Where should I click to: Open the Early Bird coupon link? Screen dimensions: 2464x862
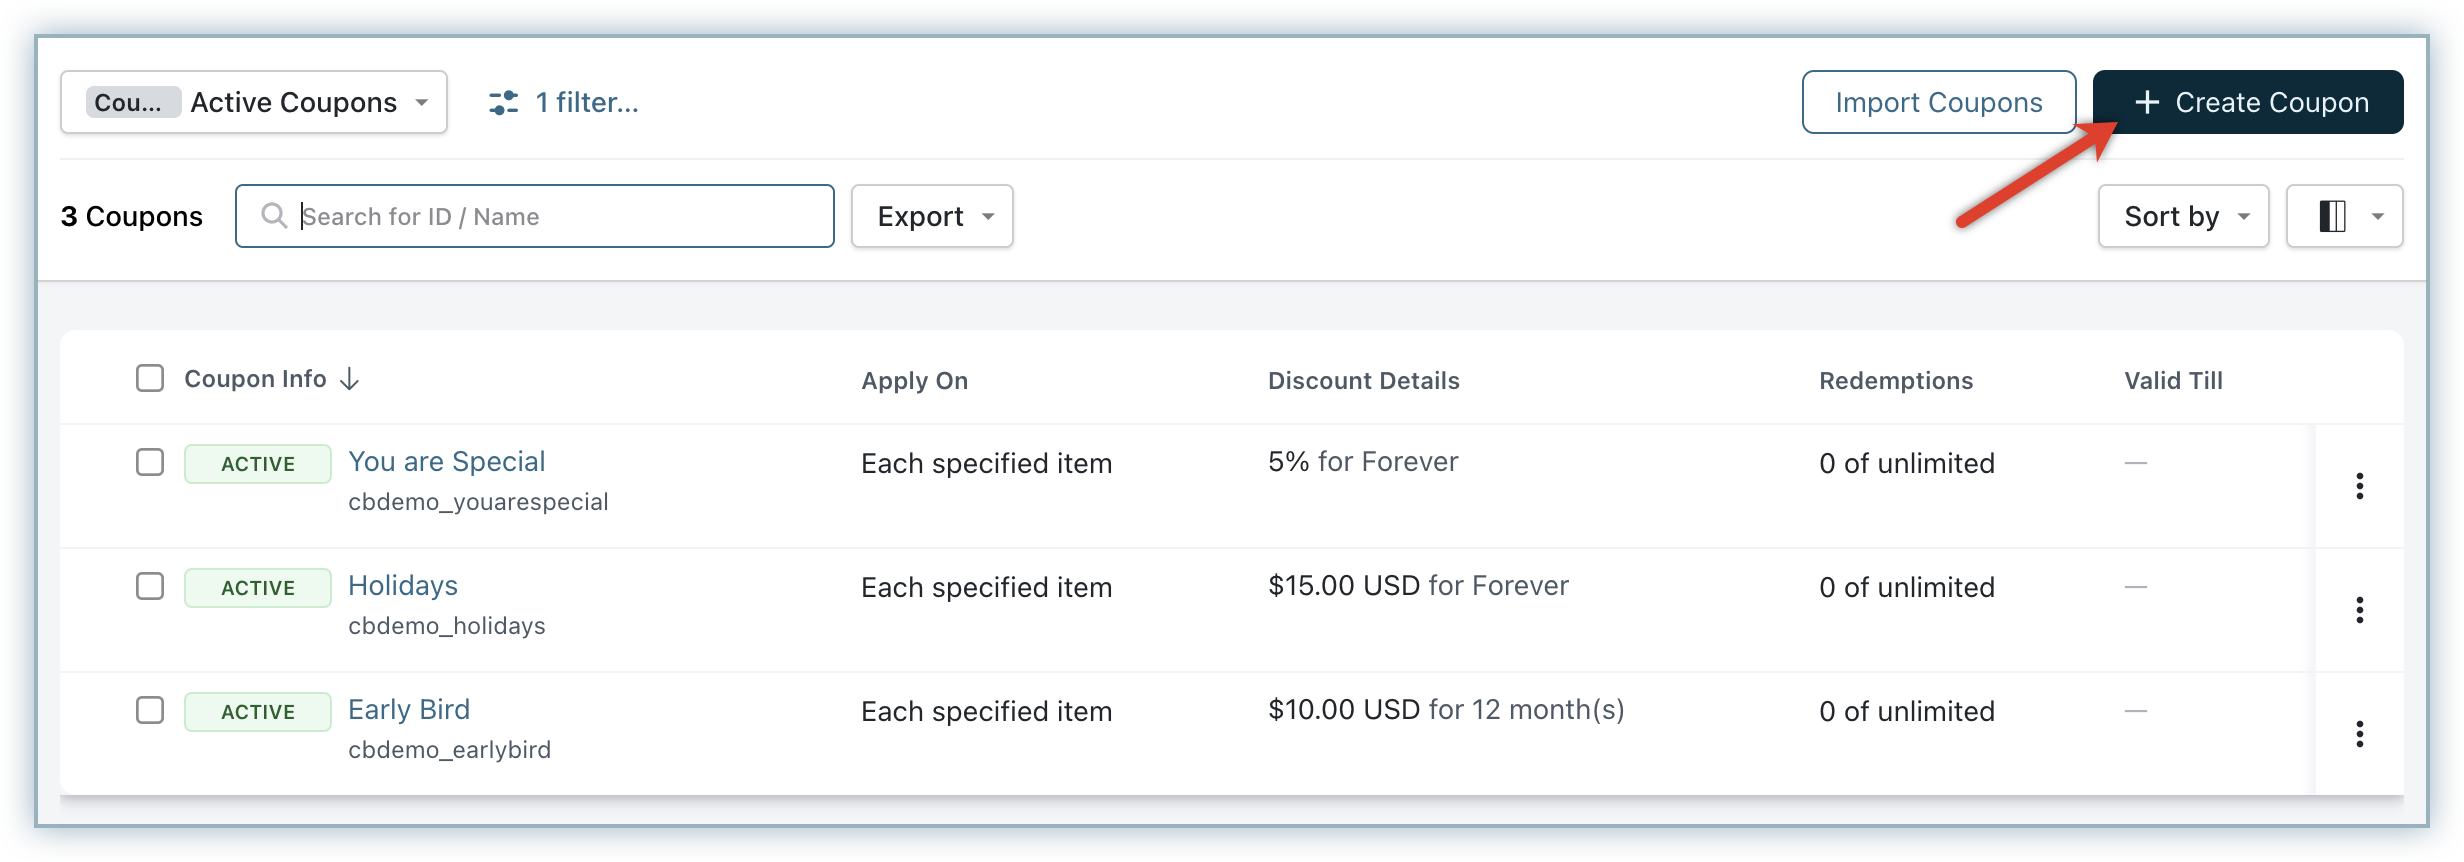click(409, 710)
